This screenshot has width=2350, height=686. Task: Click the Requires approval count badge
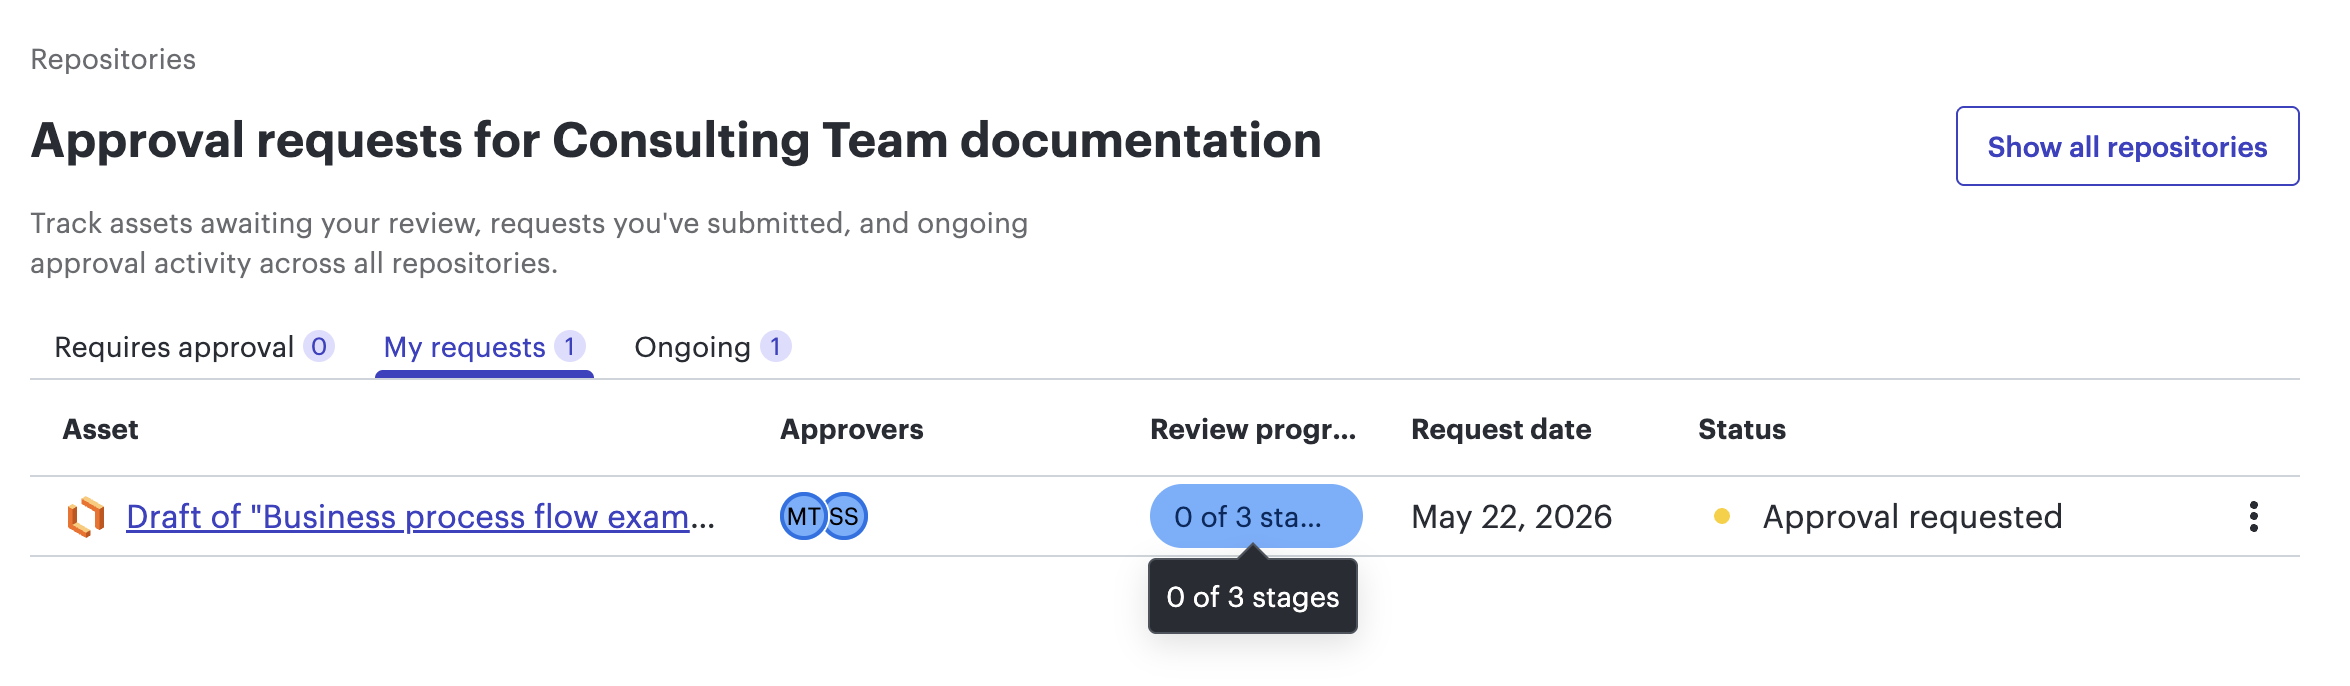pyautogui.click(x=319, y=347)
